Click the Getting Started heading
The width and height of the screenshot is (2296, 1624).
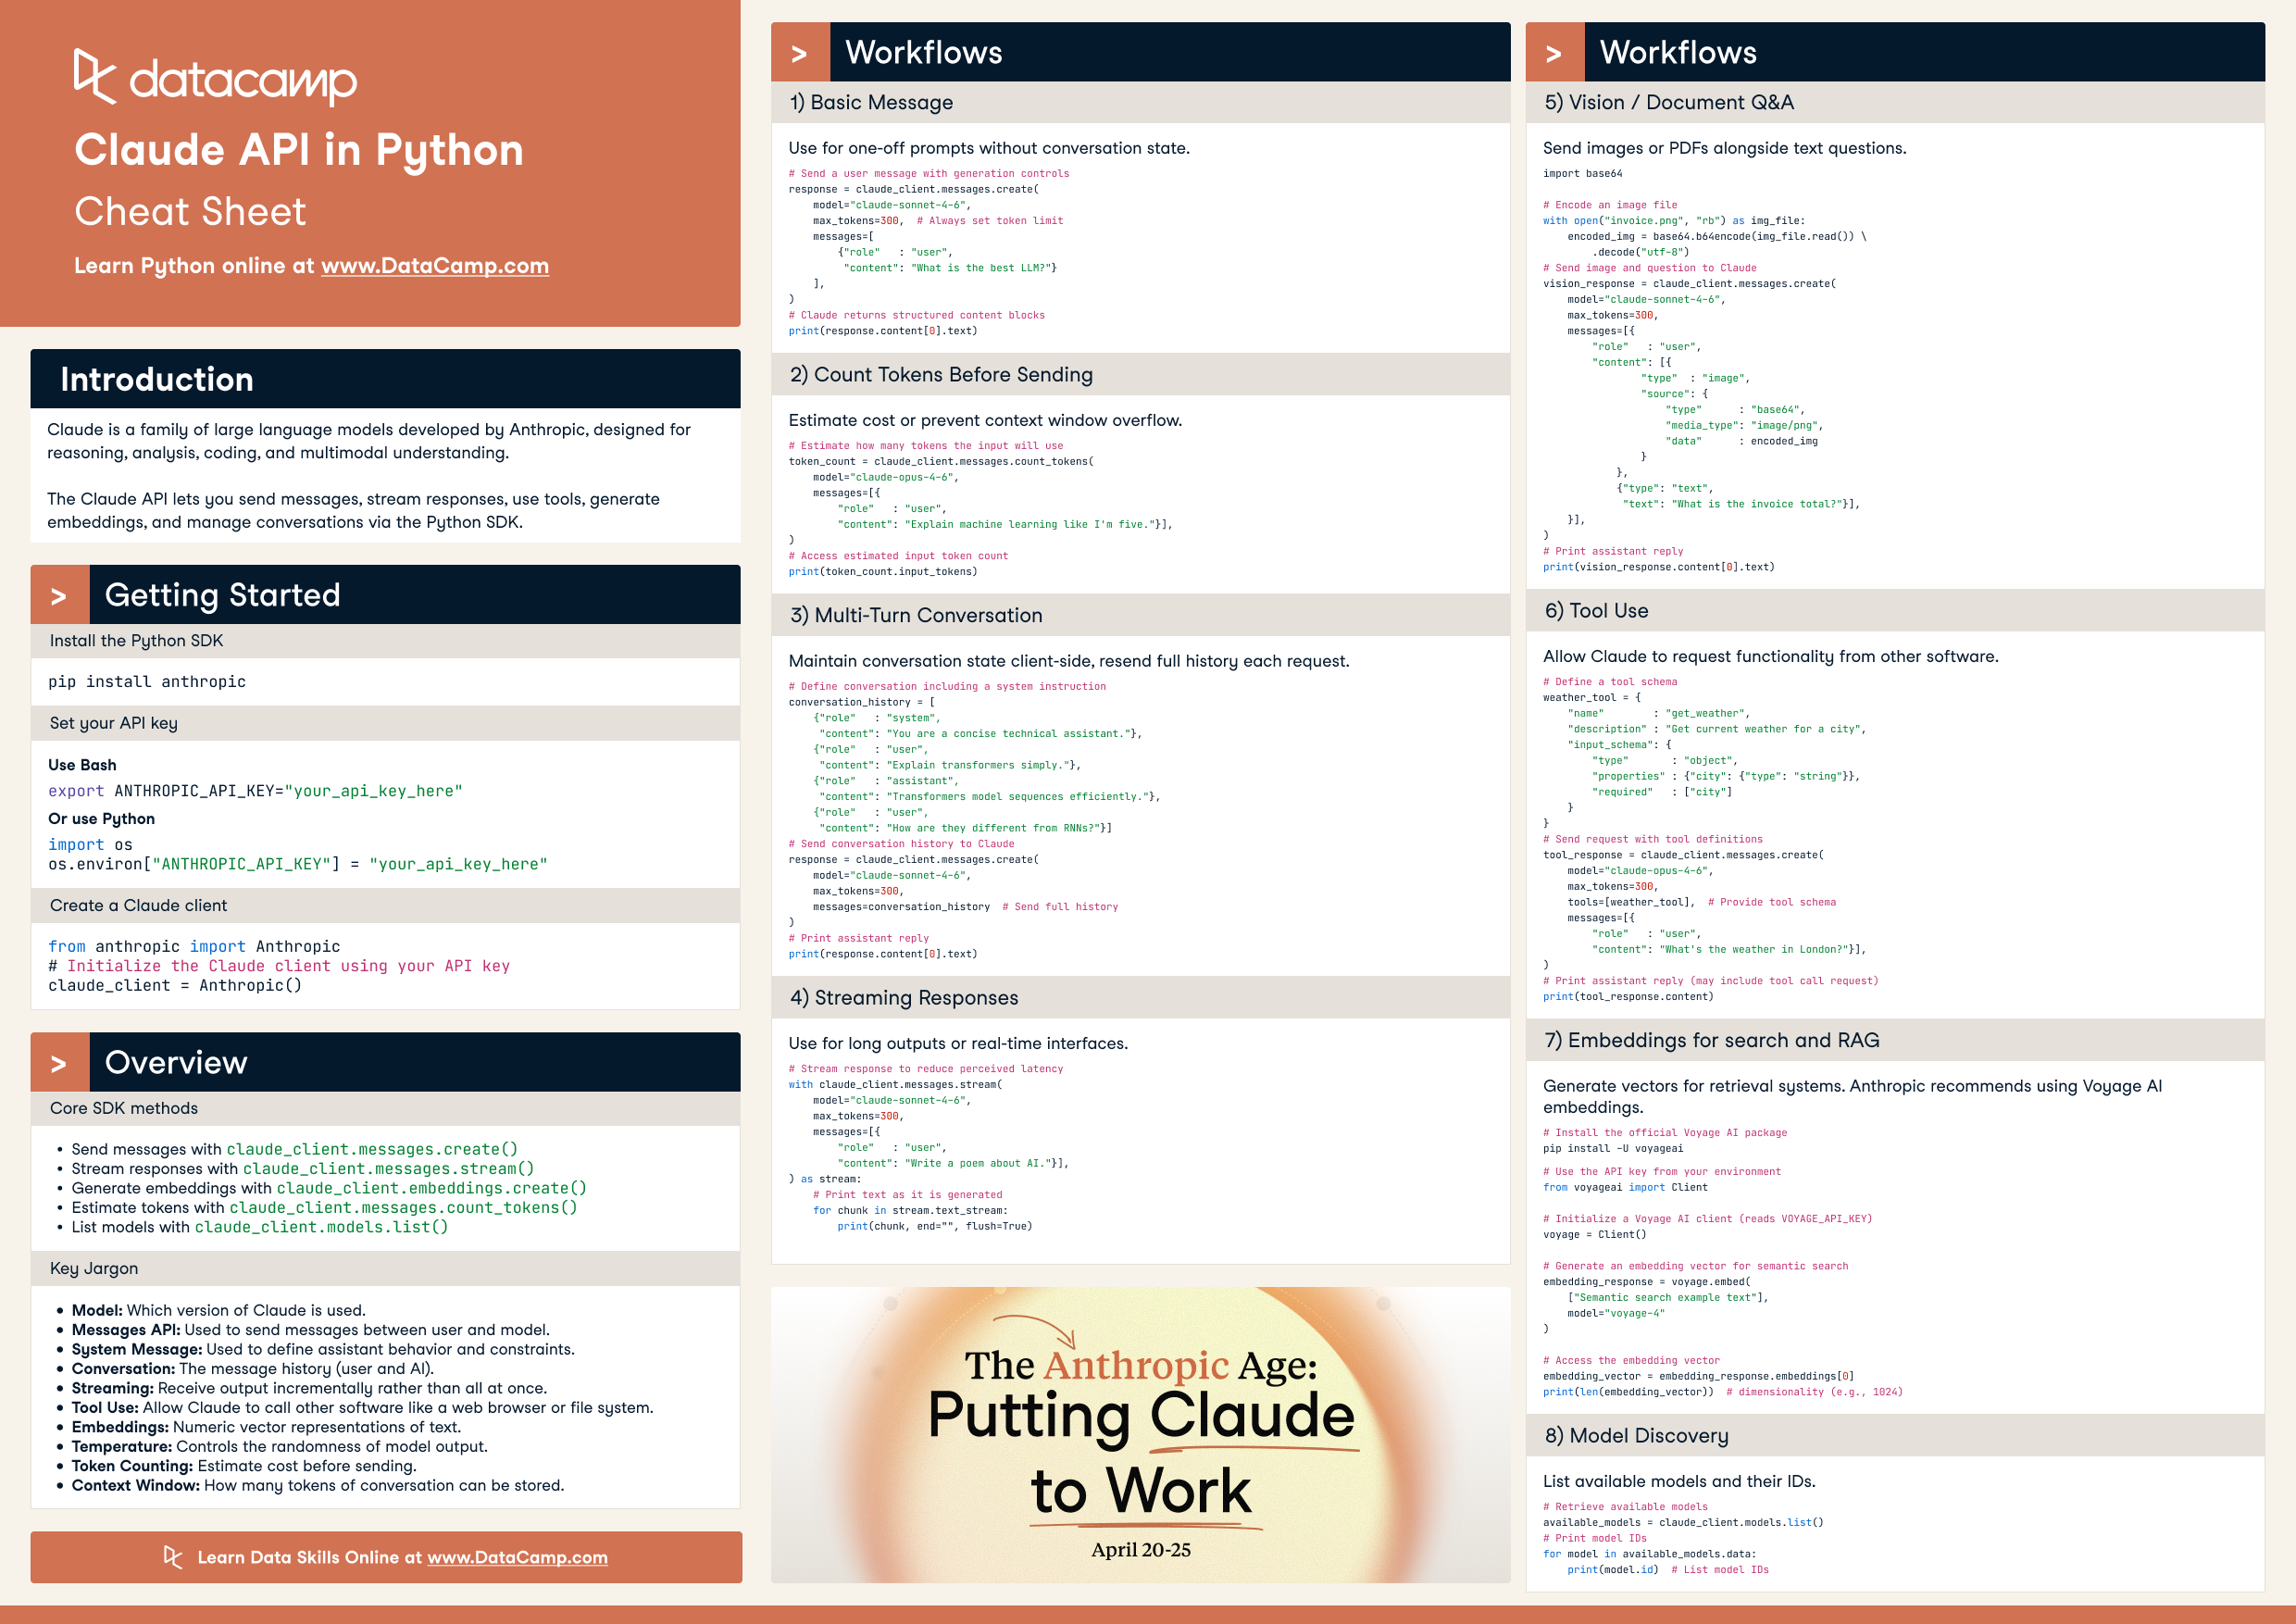click(x=222, y=595)
